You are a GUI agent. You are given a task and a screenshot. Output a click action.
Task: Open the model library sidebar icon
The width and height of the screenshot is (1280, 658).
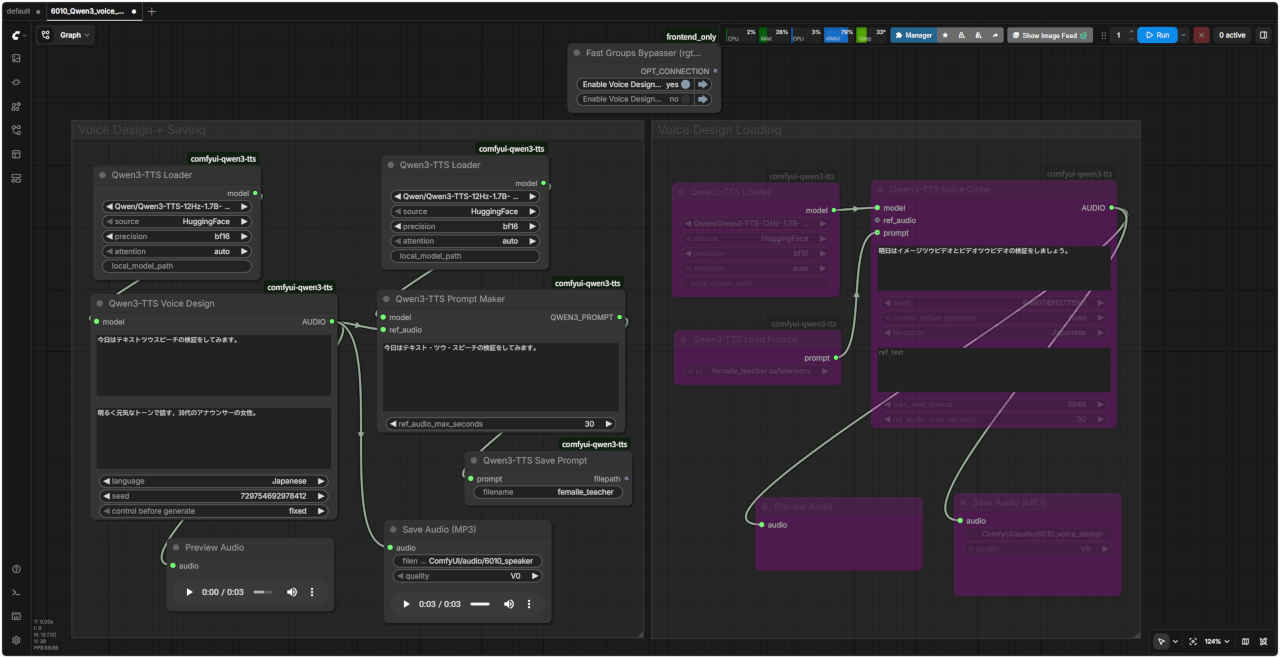click(x=16, y=106)
